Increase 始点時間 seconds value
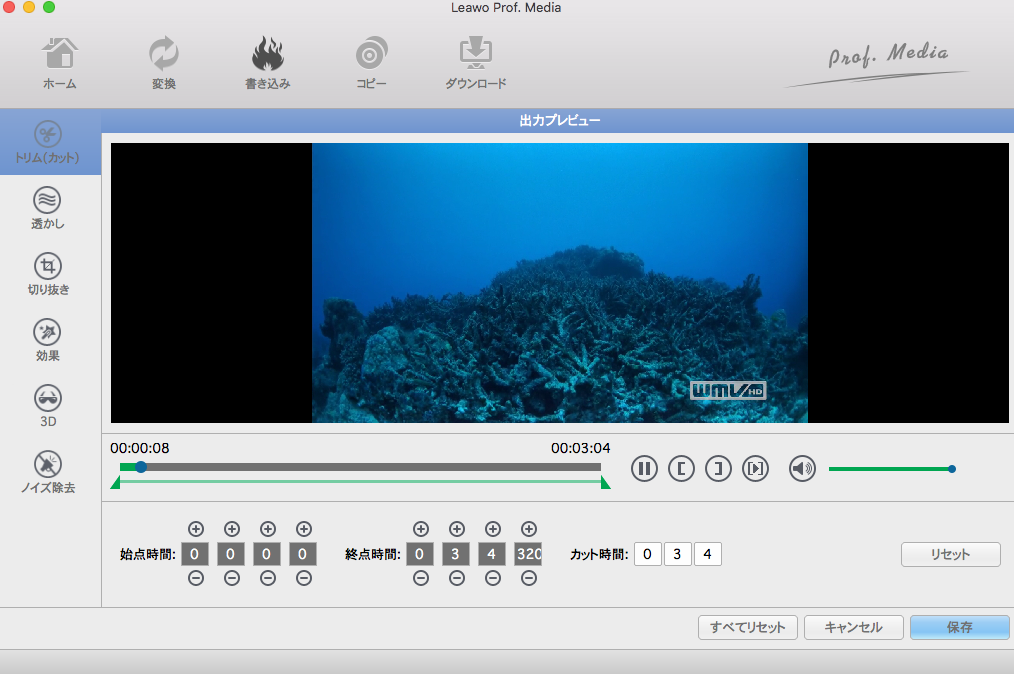The height and width of the screenshot is (674, 1014). click(x=268, y=529)
